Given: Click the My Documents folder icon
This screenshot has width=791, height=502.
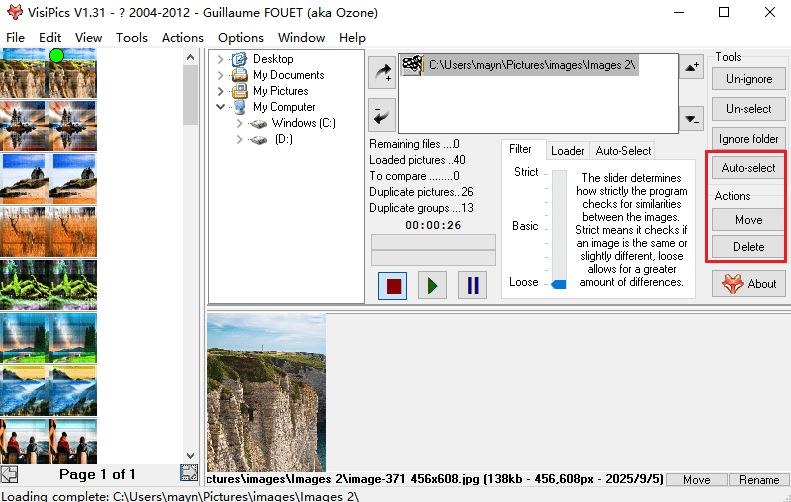Looking at the screenshot, I should [x=239, y=75].
